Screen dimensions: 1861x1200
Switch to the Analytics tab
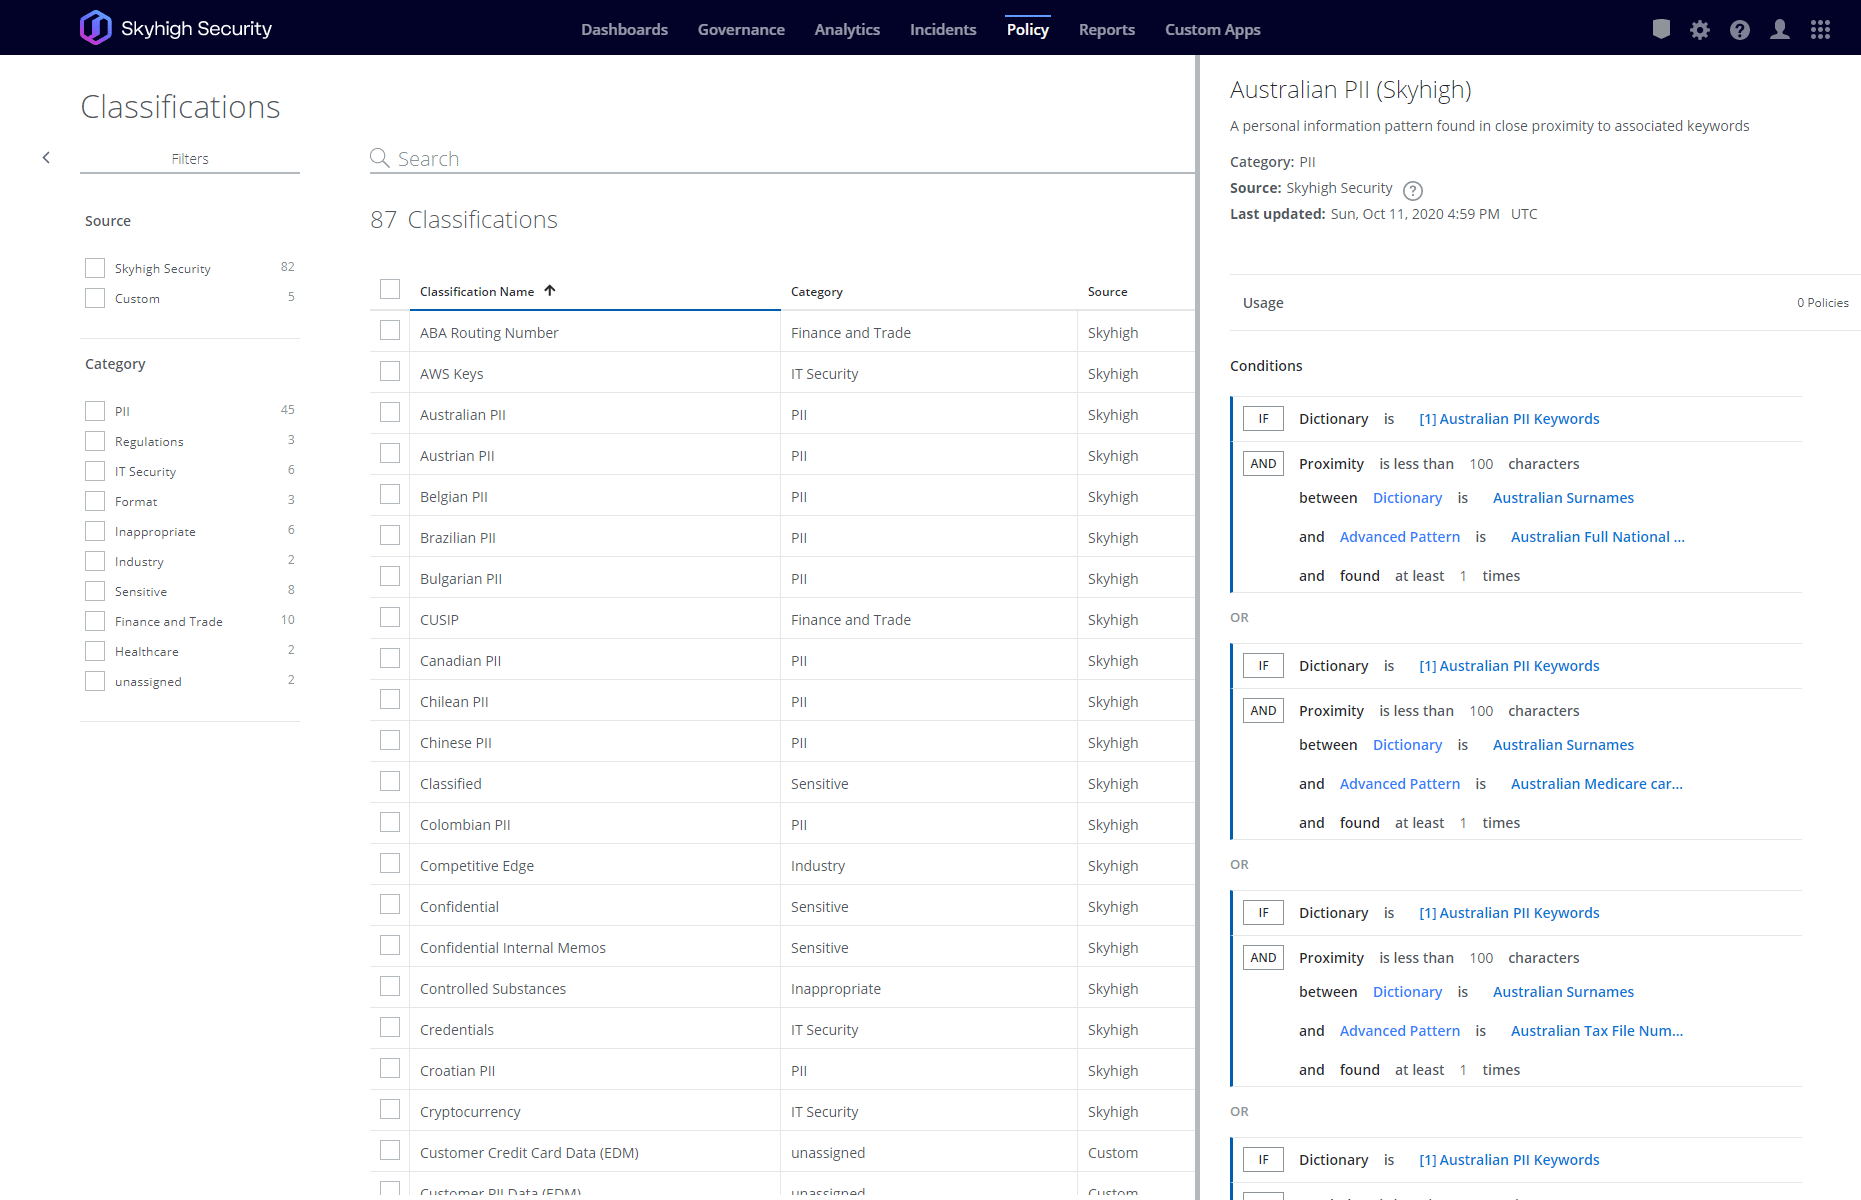pos(846,30)
